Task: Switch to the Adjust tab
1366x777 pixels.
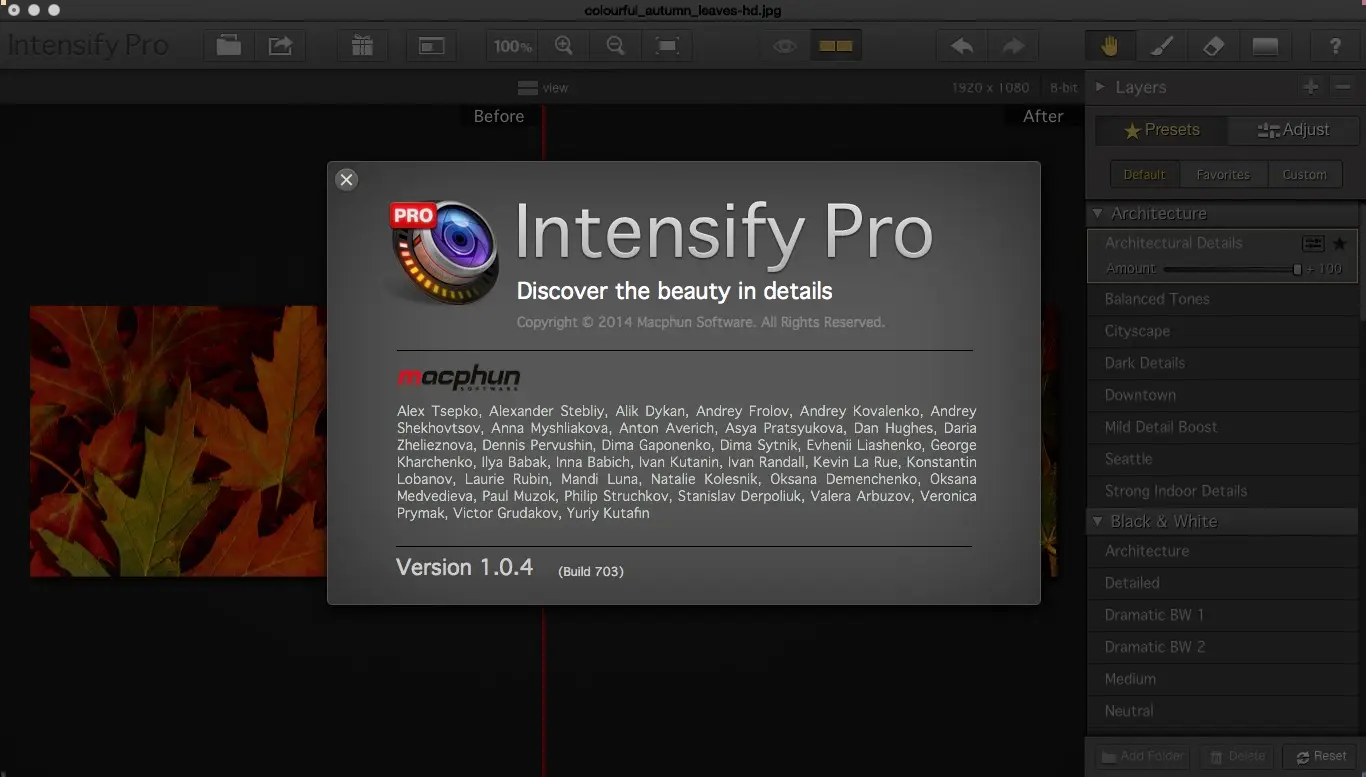Action: 1293,130
